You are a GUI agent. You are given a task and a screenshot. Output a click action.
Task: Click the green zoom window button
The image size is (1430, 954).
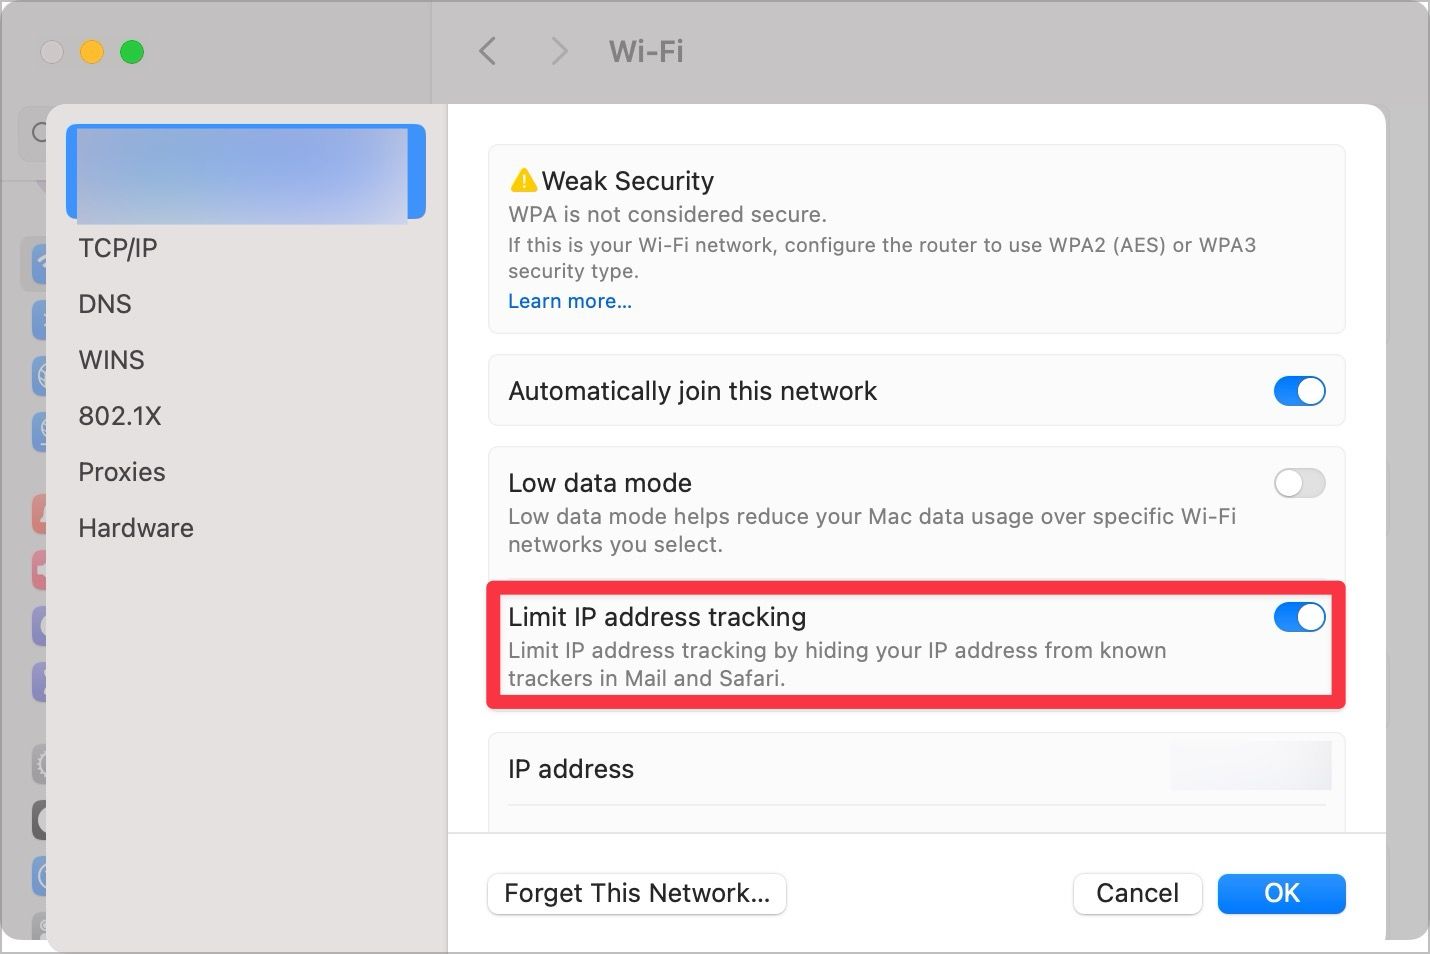pyautogui.click(x=132, y=52)
